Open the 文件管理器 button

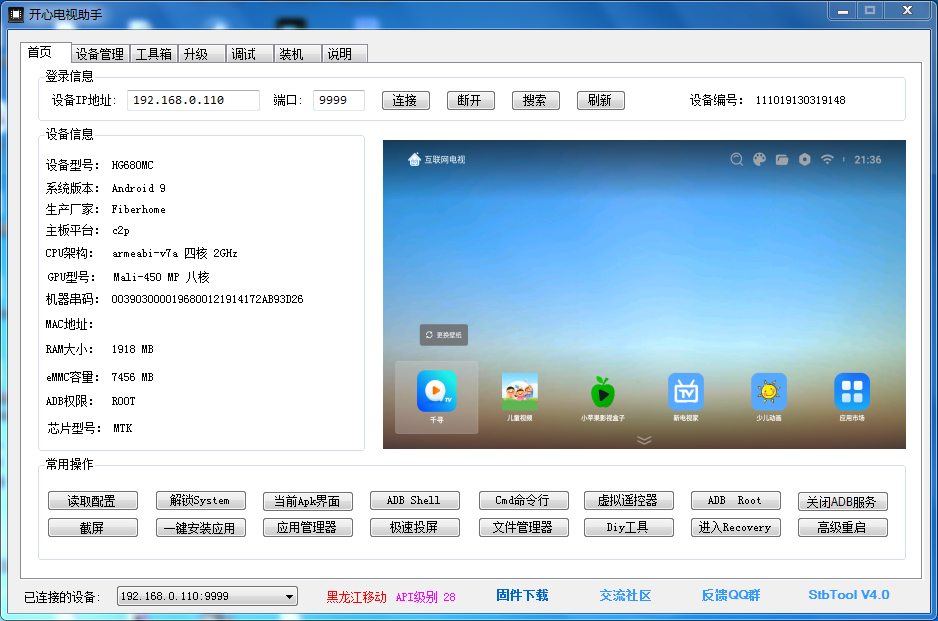[x=523, y=528]
